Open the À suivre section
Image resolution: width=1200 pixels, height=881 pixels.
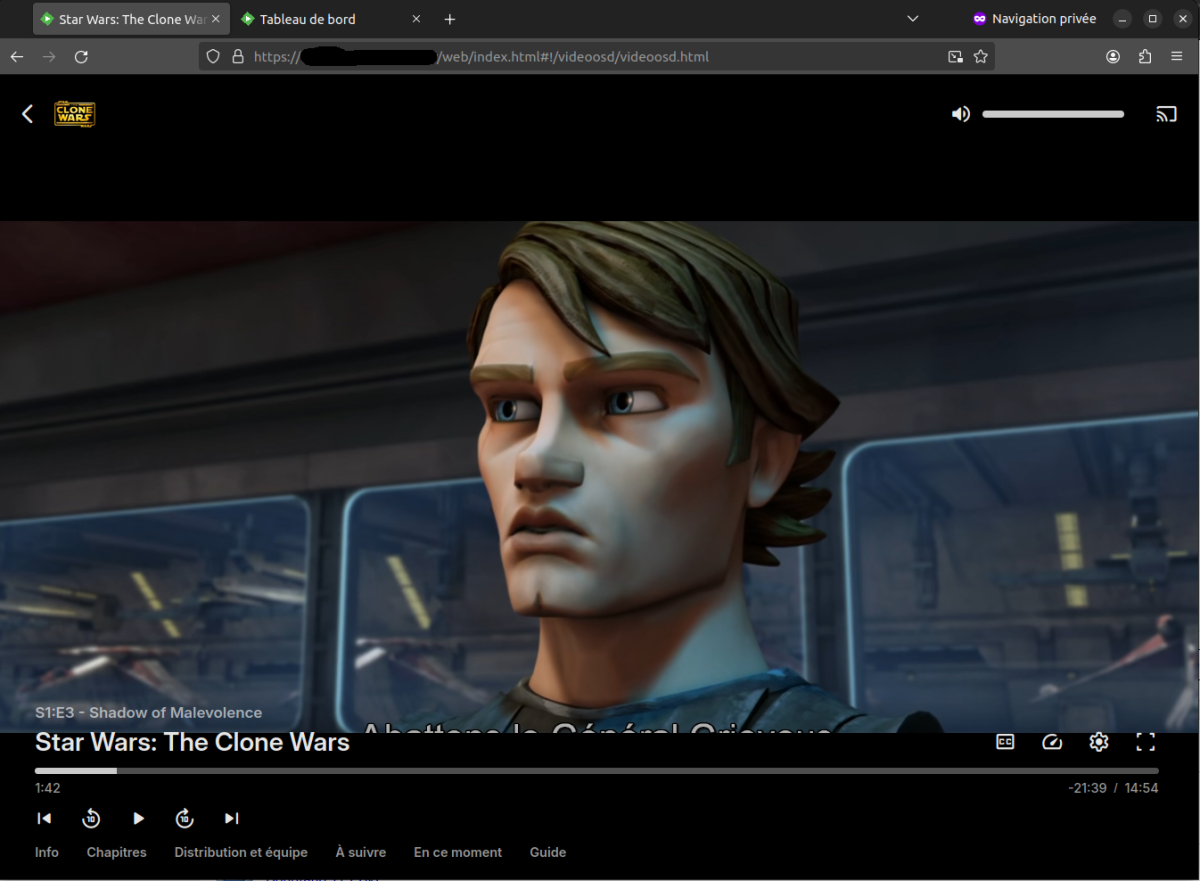pyautogui.click(x=360, y=852)
